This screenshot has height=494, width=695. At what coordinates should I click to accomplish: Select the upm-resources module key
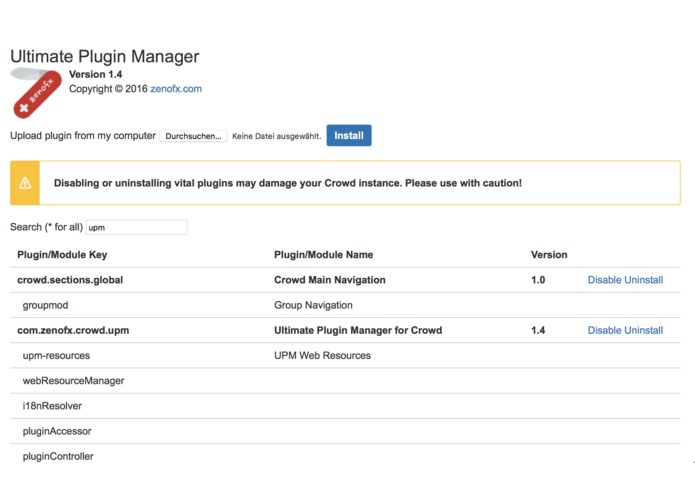tap(56, 356)
